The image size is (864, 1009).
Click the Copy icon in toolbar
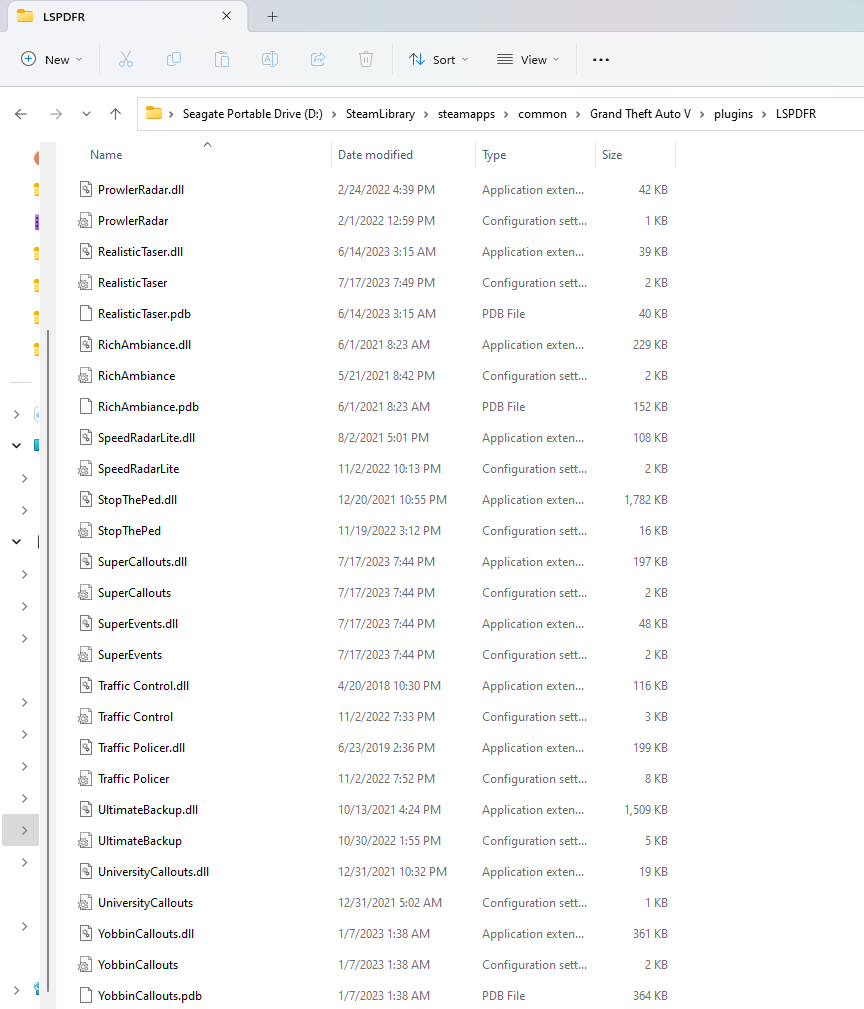click(174, 59)
